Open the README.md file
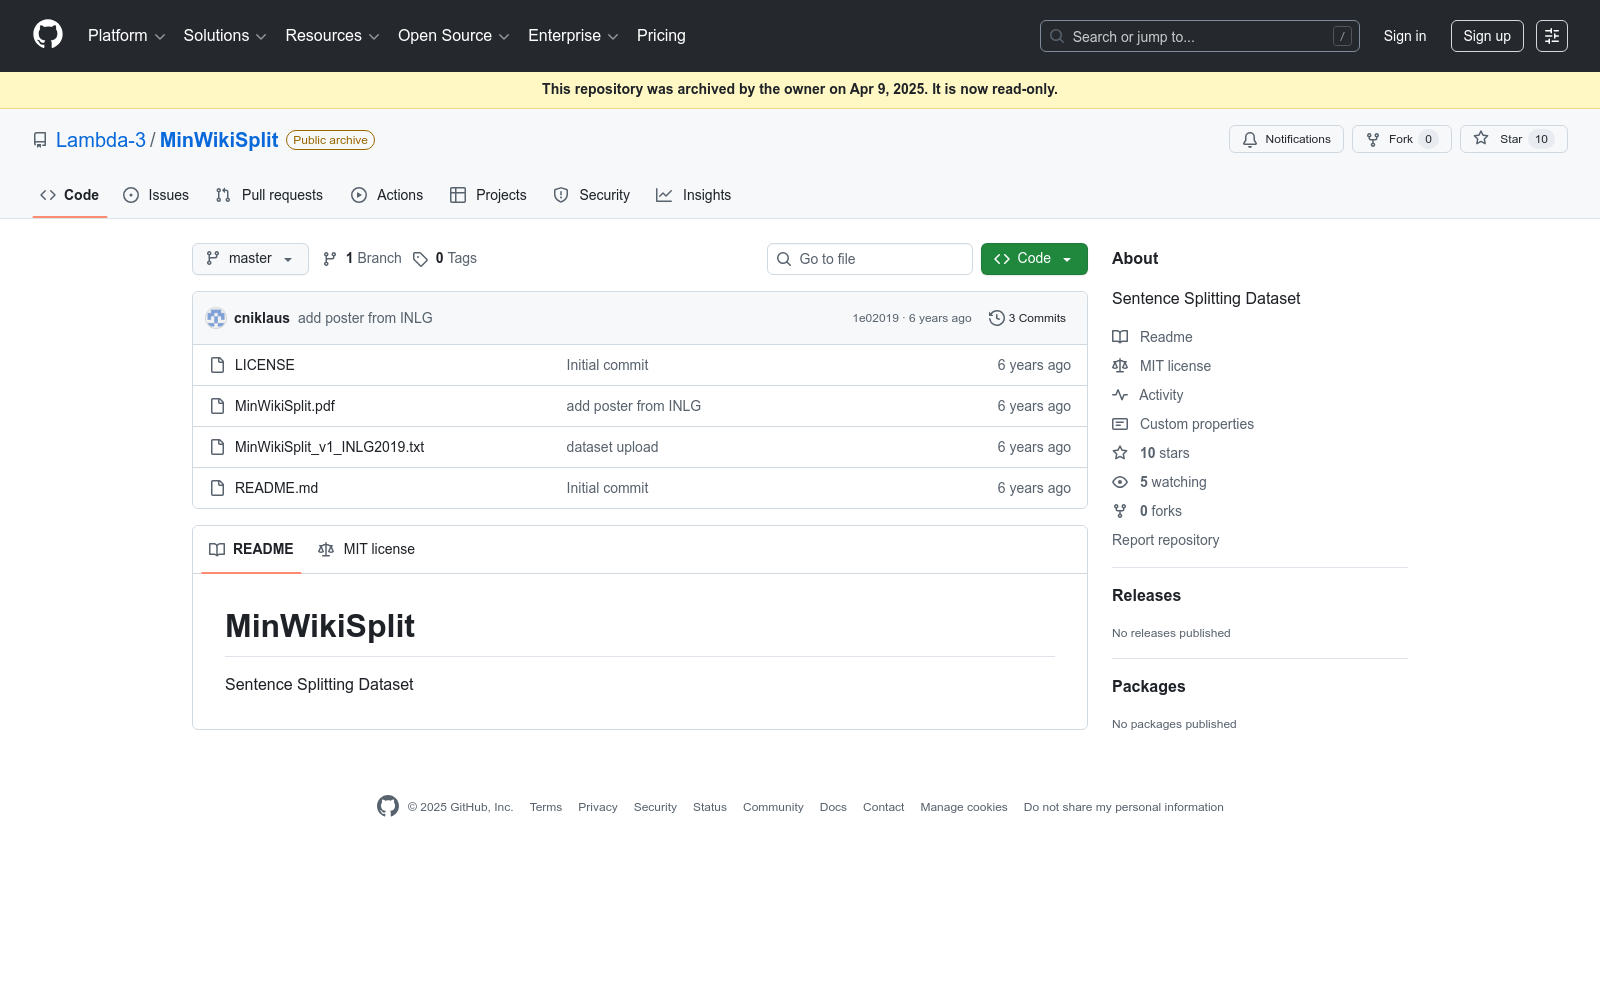This screenshot has width=1600, height=1000. (276, 488)
